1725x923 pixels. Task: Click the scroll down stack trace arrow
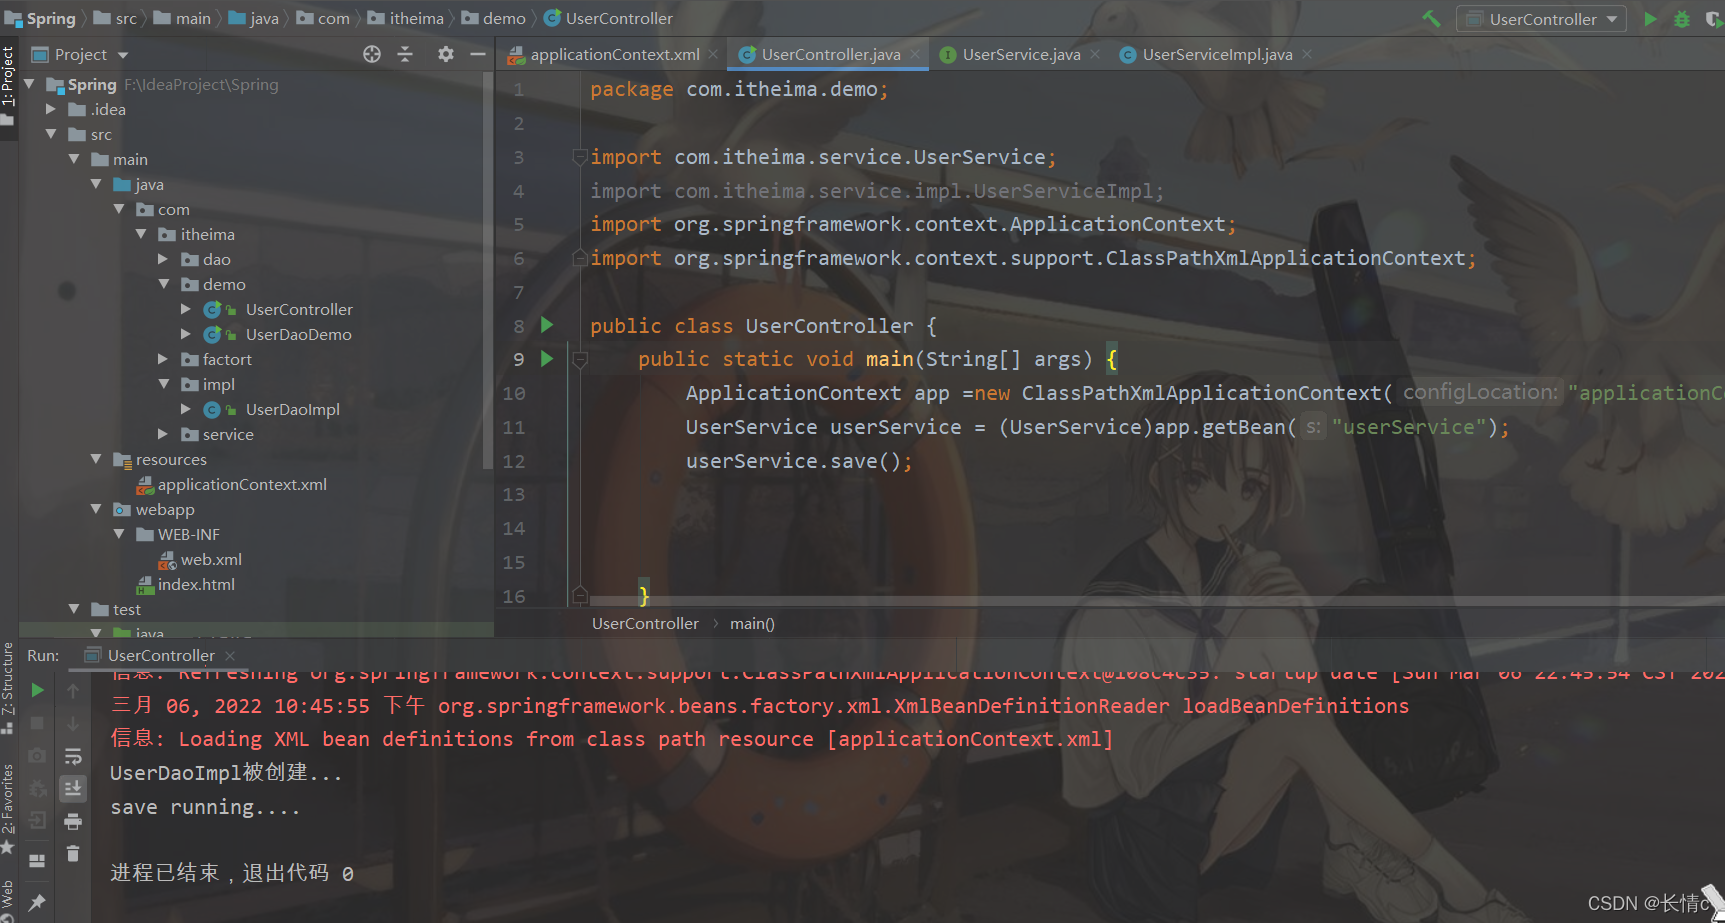(x=73, y=722)
